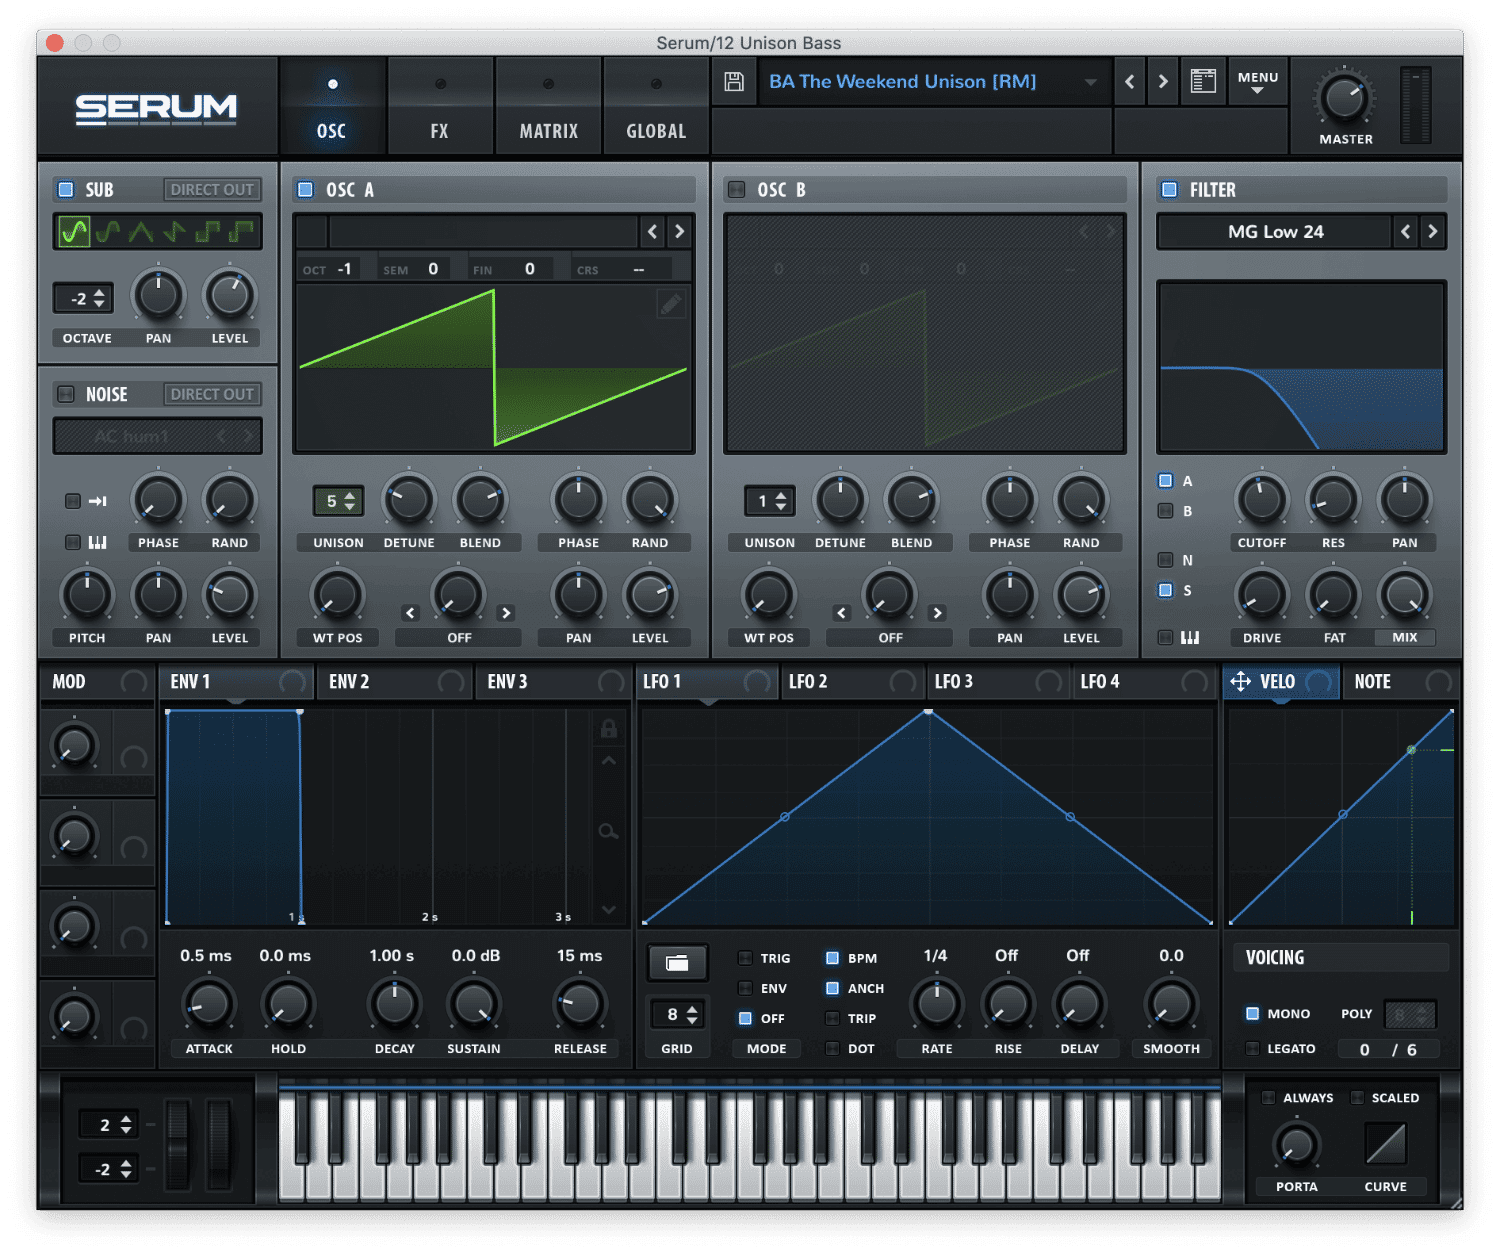Viewport: 1500px width, 1253px height.
Task: Open the MENU dropdown
Action: [1258, 82]
